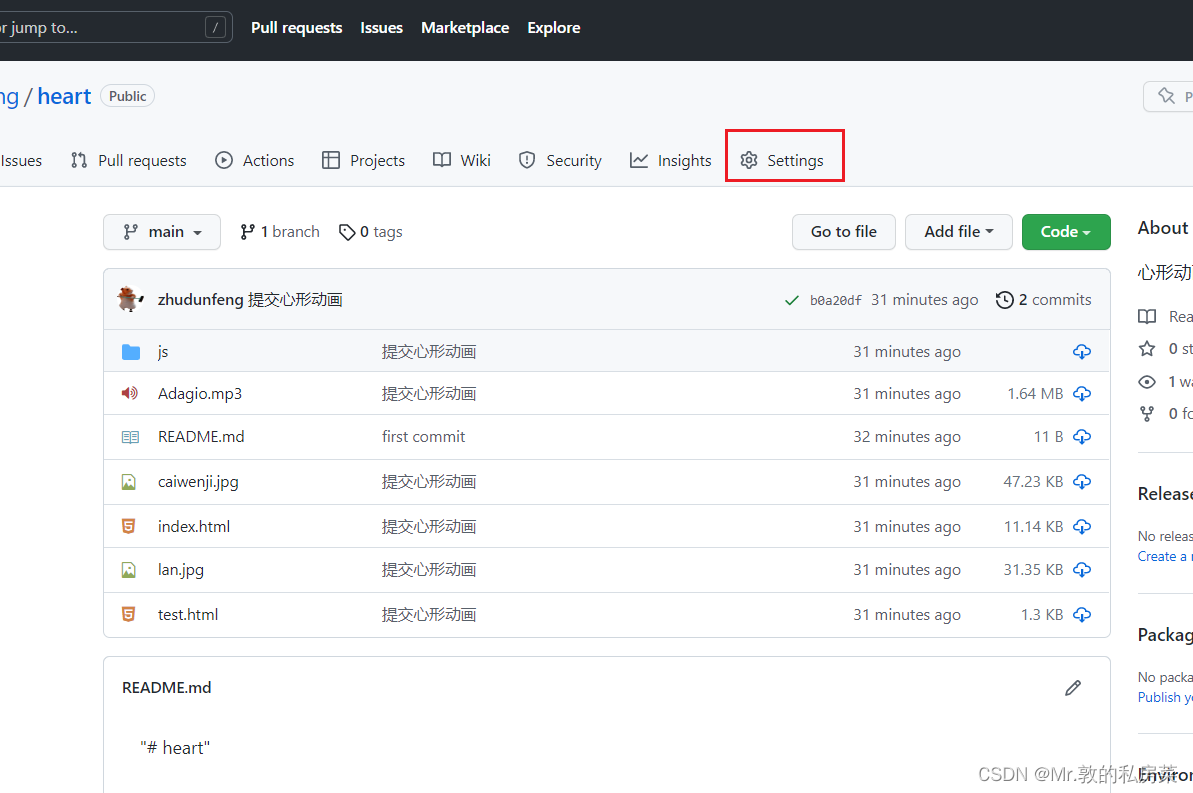Click the test.html HTML5 icon
1193x793 pixels.
129,614
